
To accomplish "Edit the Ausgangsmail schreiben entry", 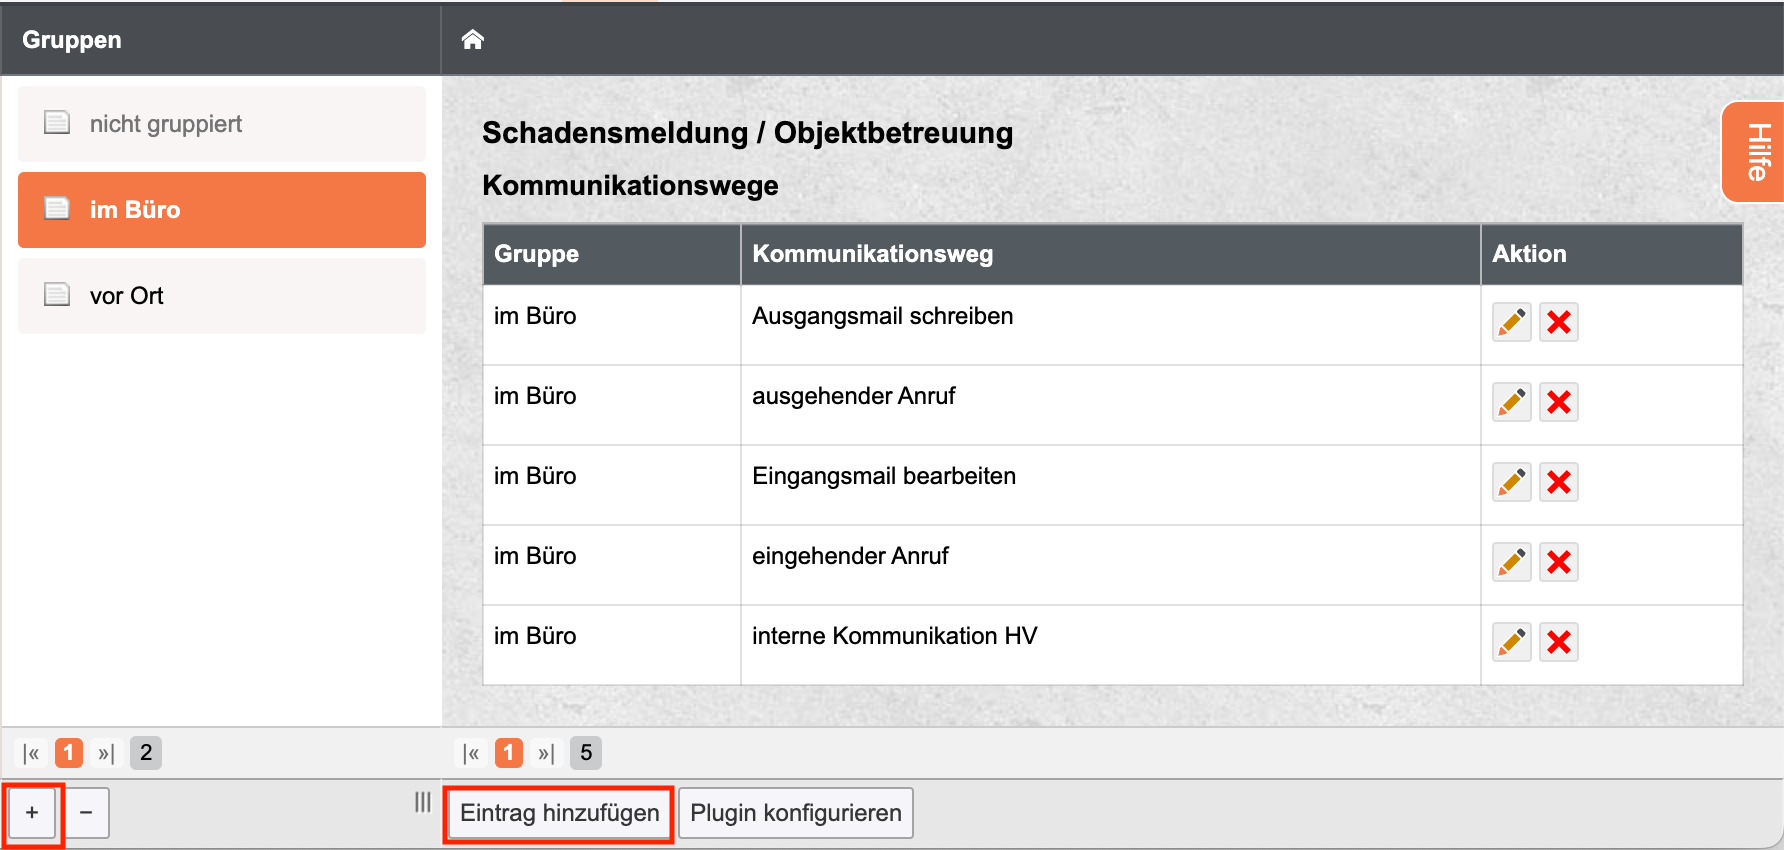I will coord(1512,322).
